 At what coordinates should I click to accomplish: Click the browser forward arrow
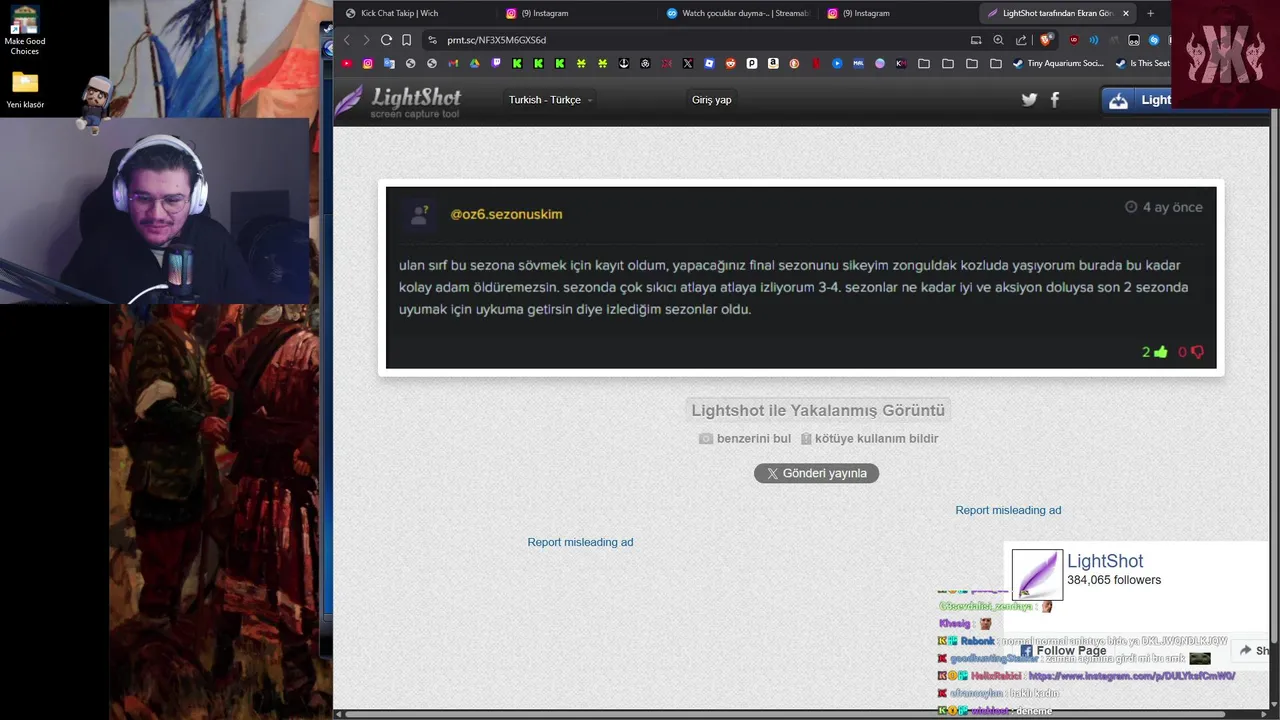[x=366, y=40]
